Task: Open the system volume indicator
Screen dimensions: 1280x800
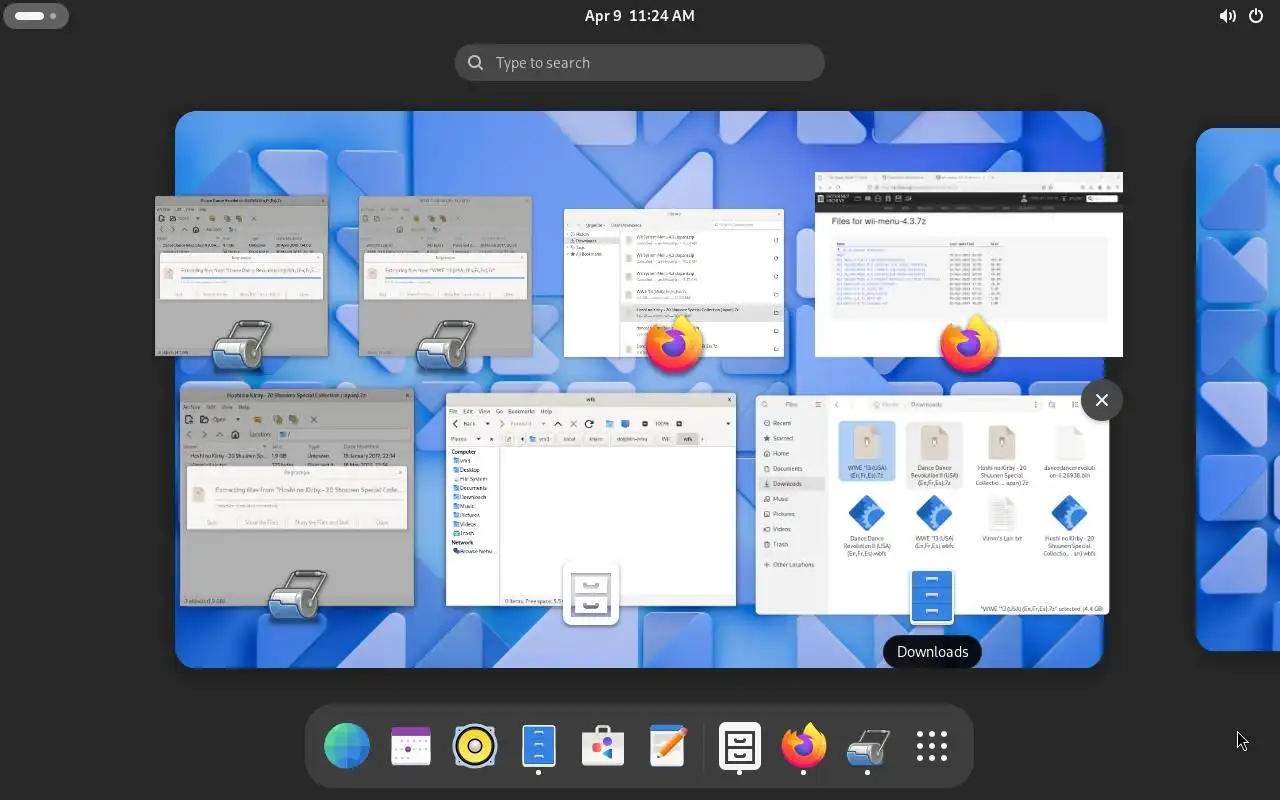Action: pos(1227,16)
